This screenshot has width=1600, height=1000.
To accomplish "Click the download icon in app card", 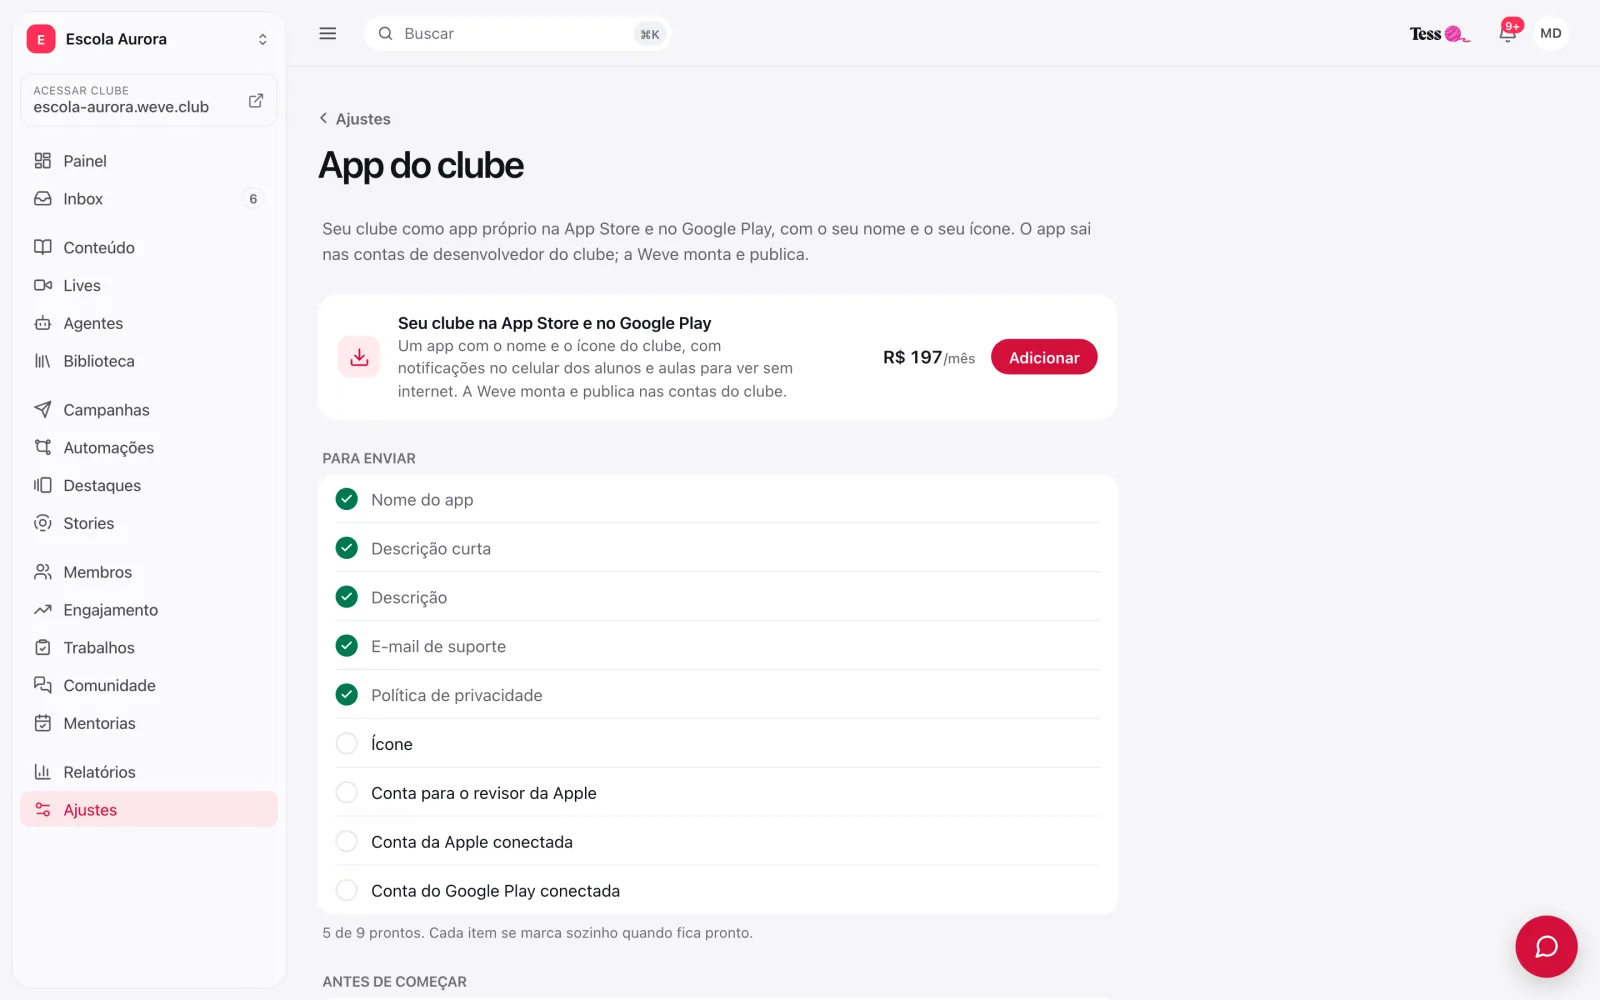I will click(x=359, y=357).
